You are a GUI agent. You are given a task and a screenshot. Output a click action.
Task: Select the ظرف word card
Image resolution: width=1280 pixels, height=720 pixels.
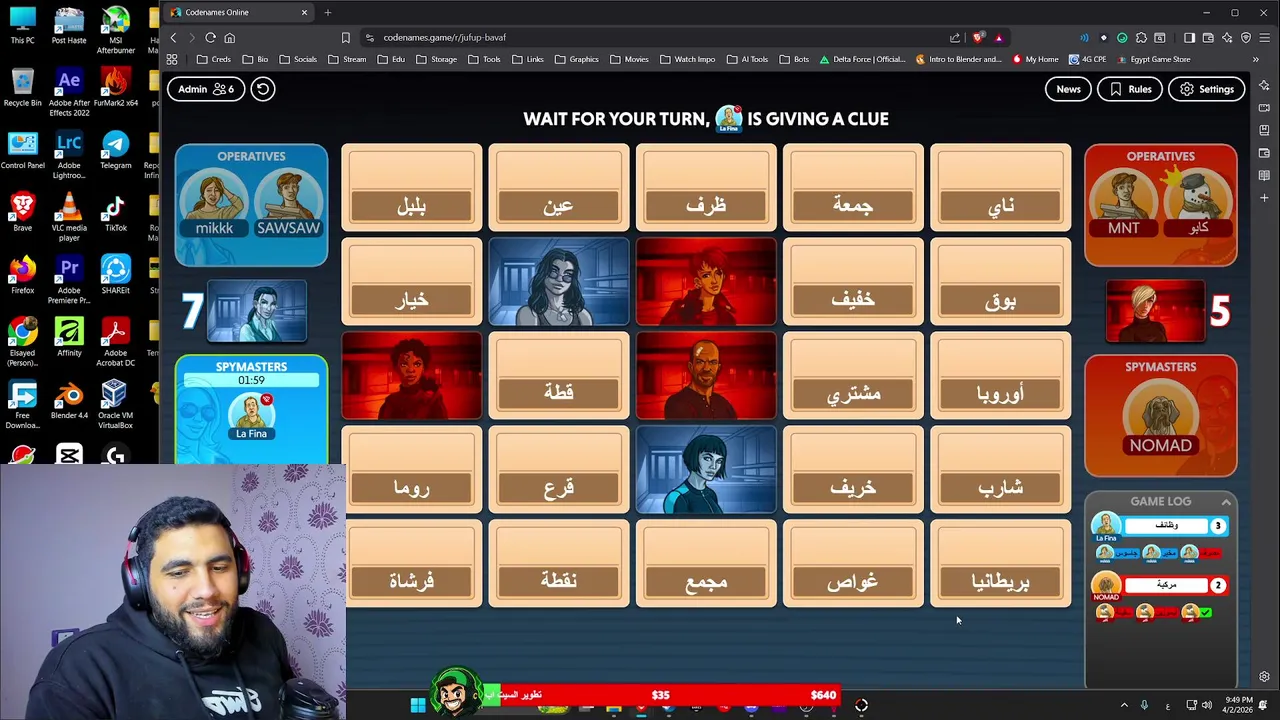click(x=705, y=188)
